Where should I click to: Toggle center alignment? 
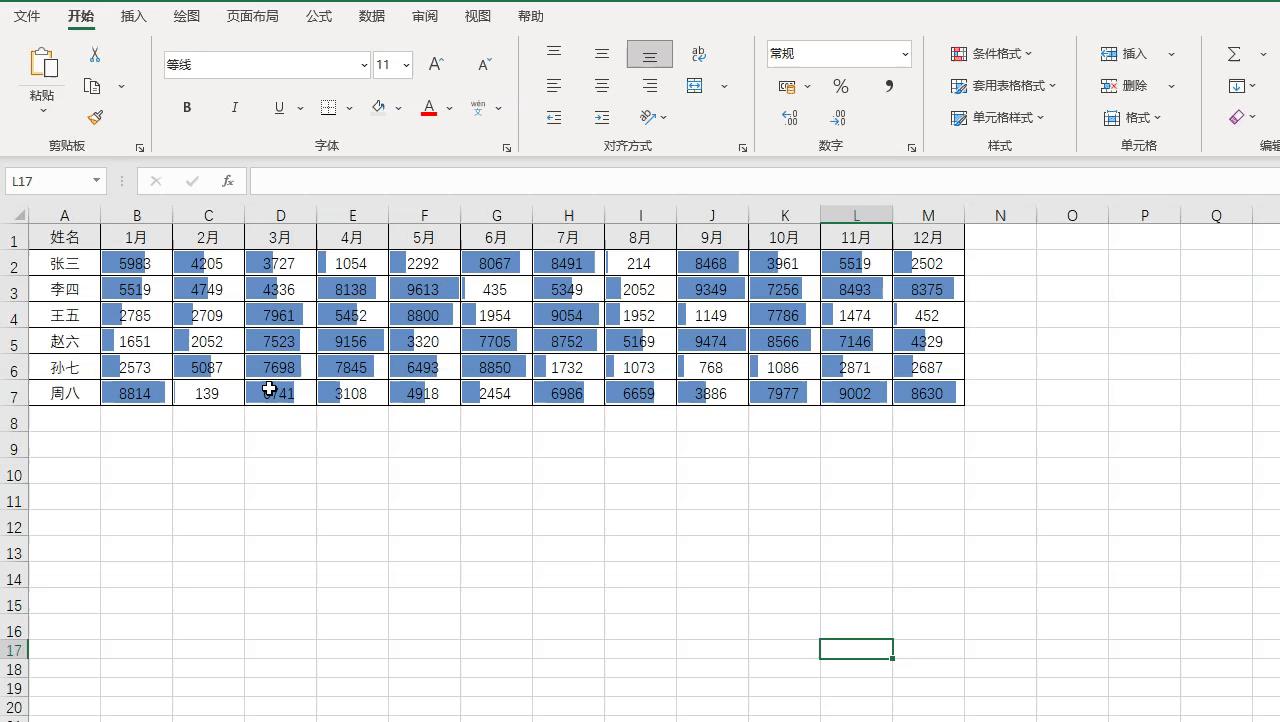[601, 85]
